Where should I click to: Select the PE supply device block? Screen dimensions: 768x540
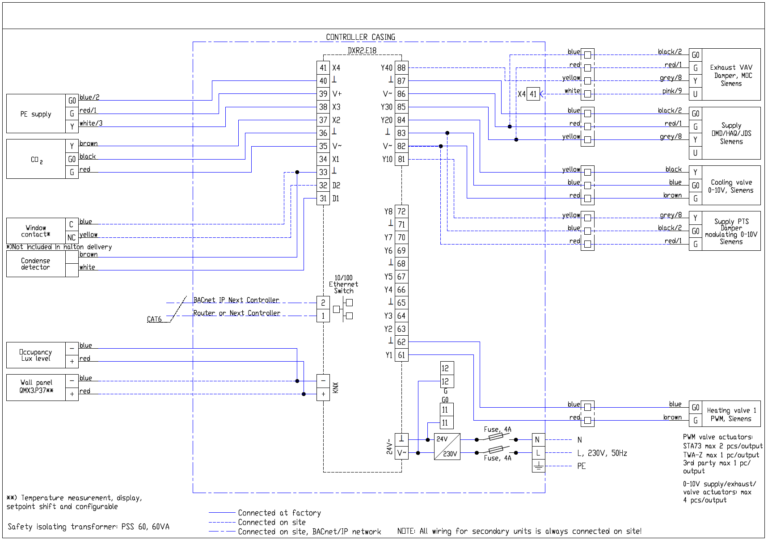pyautogui.click(x=36, y=113)
